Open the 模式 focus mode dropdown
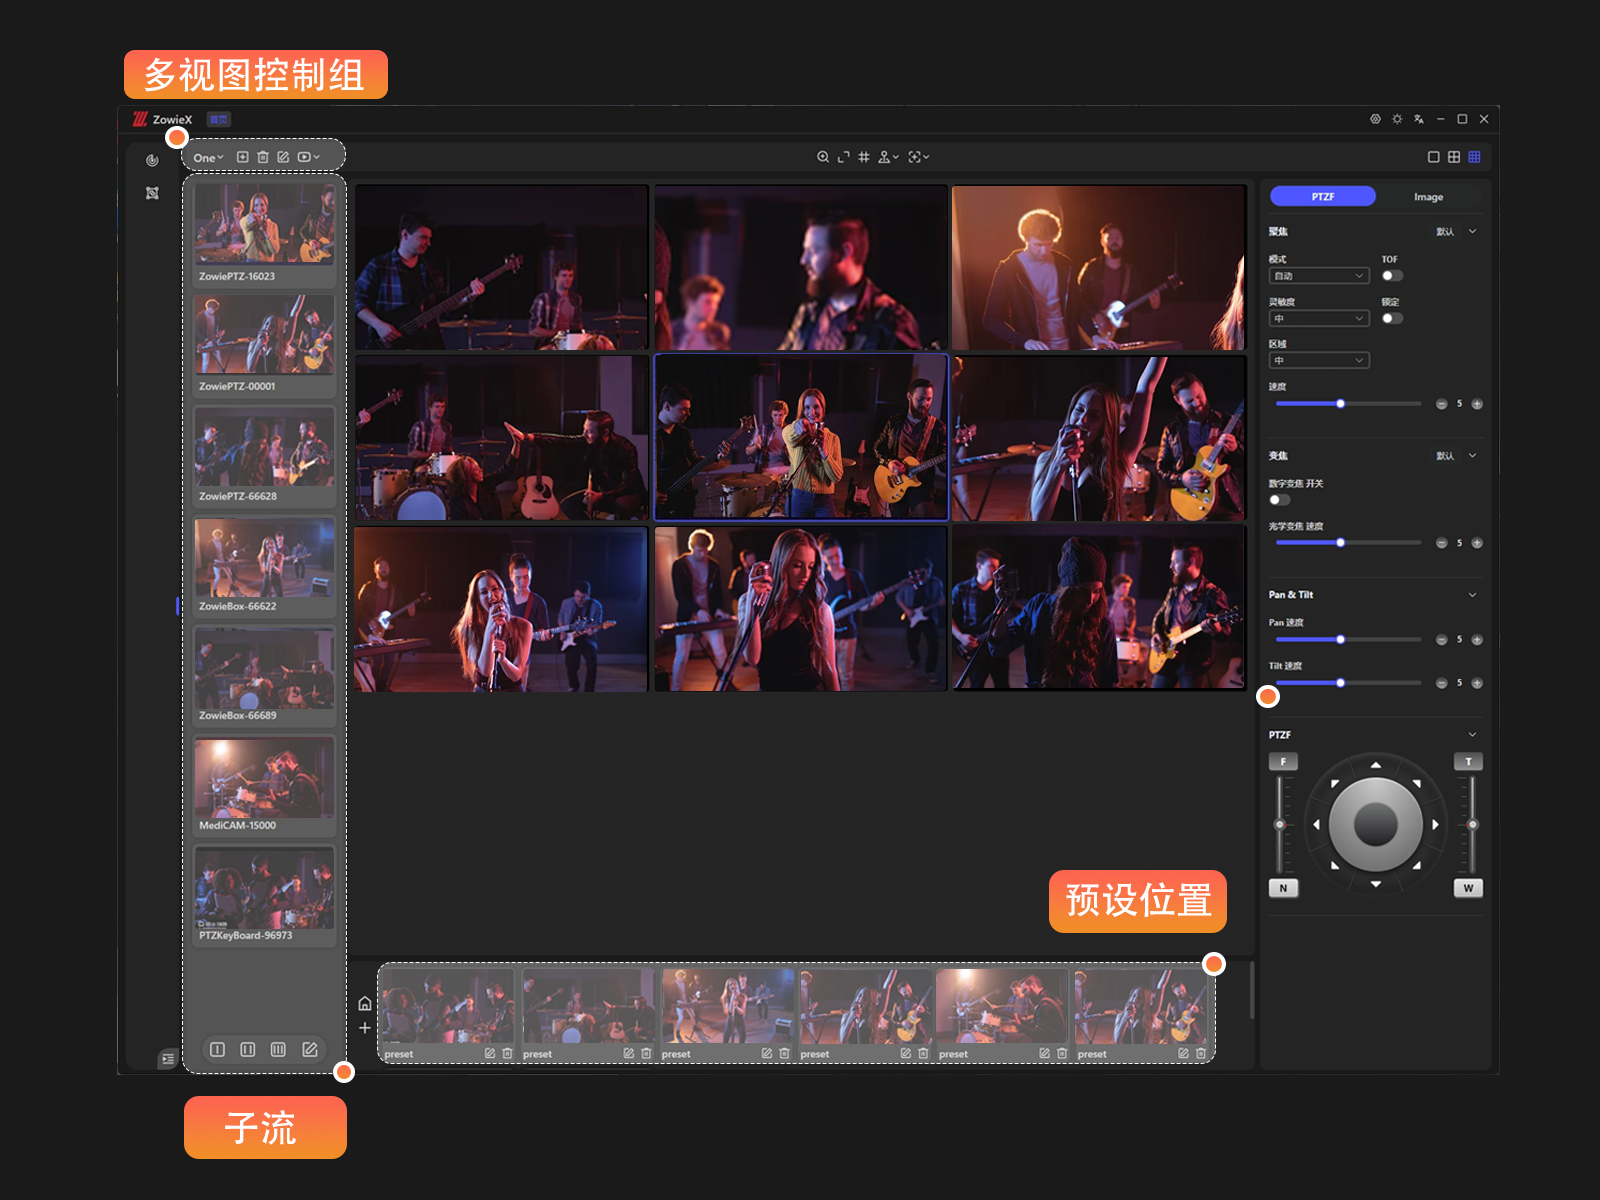Image resolution: width=1600 pixels, height=1200 pixels. coord(1318,276)
